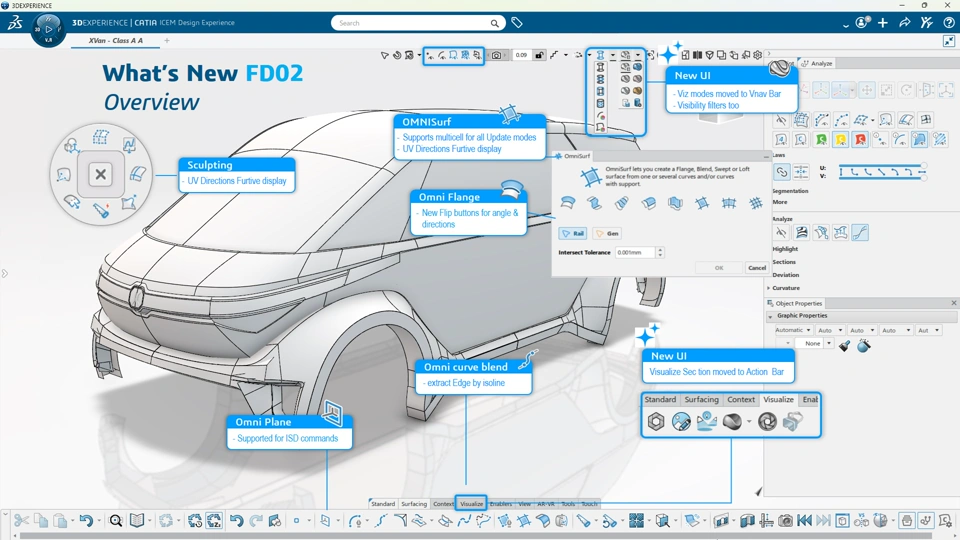Click the globe icon in bottom toolbar
This screenshot has height=540, width=960.
point(880,520)
